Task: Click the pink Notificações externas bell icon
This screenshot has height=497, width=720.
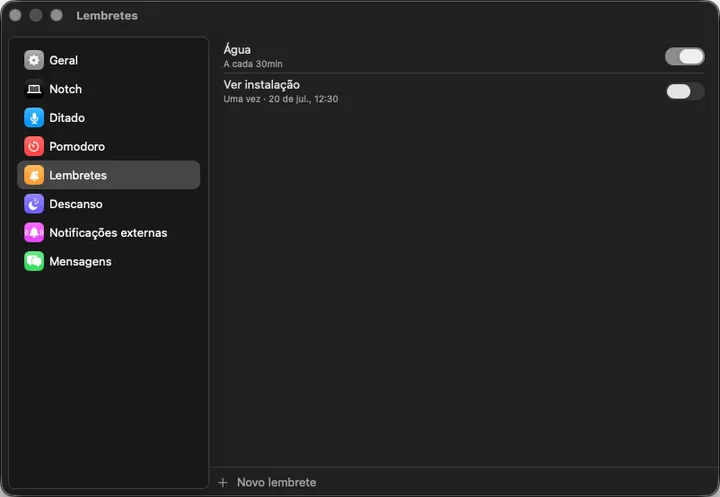Action: click(x=34, y=232)
